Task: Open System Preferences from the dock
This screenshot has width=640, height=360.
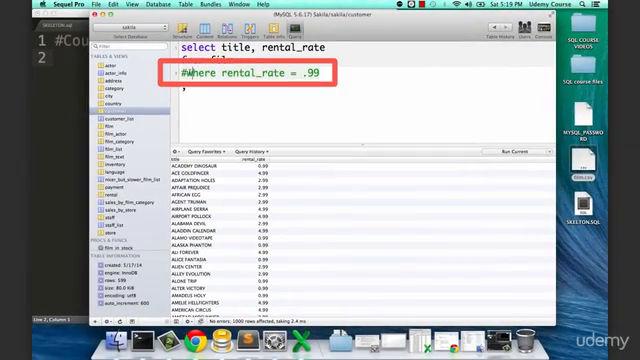Action: pyautogui.click(x=275, y=341)
